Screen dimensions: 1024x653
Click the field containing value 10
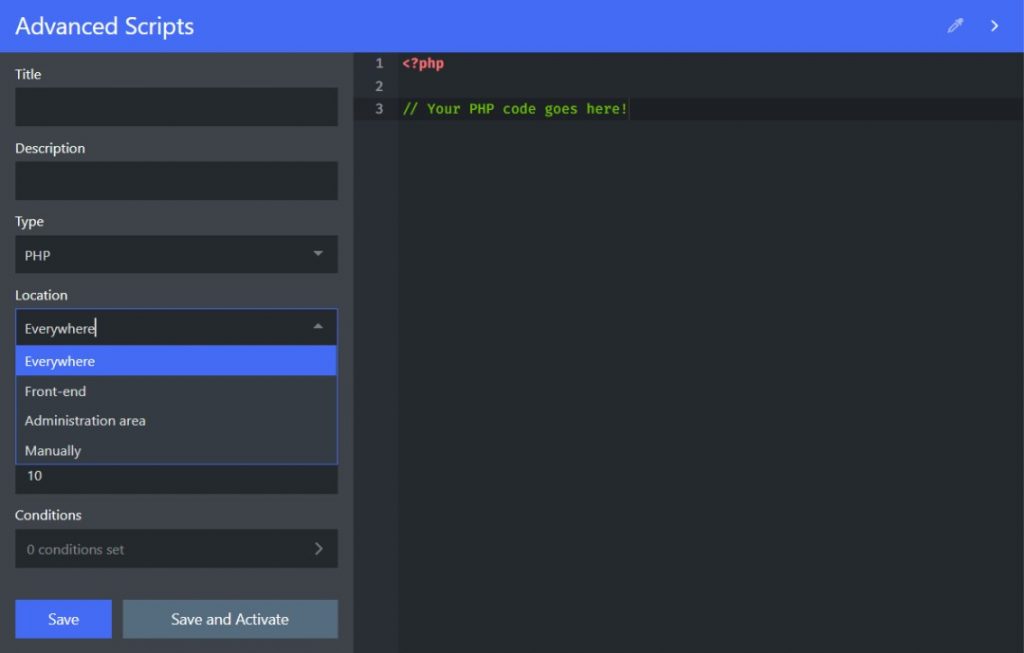click(x=176, y=478)
